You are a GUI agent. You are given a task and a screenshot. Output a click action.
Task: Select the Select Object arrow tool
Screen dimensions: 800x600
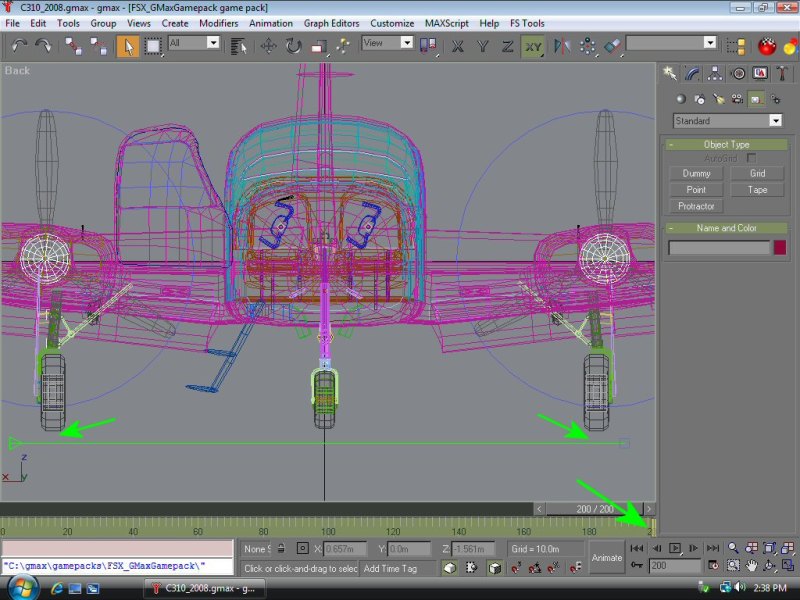click(128, 46)
